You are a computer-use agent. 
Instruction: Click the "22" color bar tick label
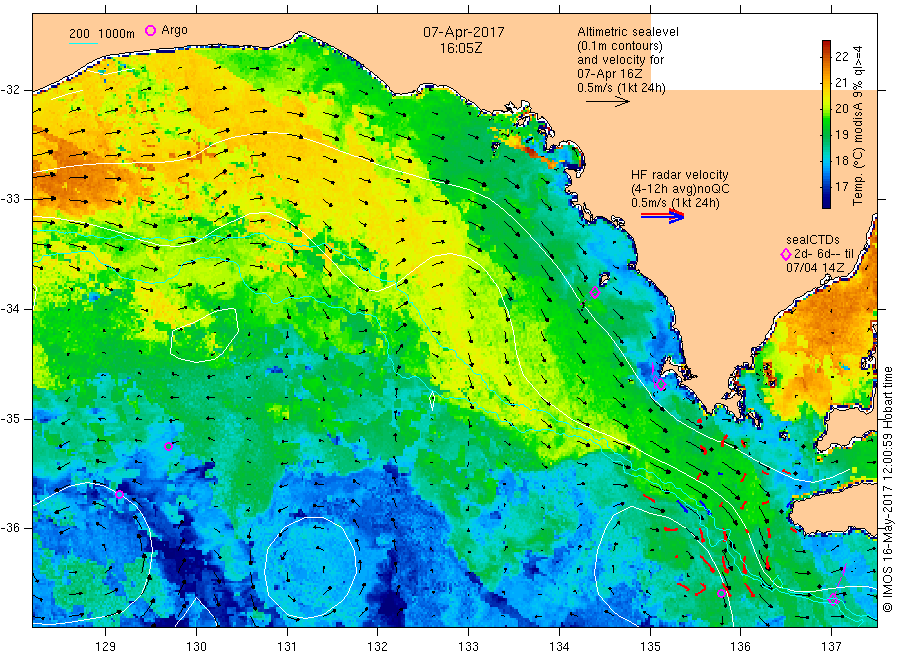coord(841,56)
